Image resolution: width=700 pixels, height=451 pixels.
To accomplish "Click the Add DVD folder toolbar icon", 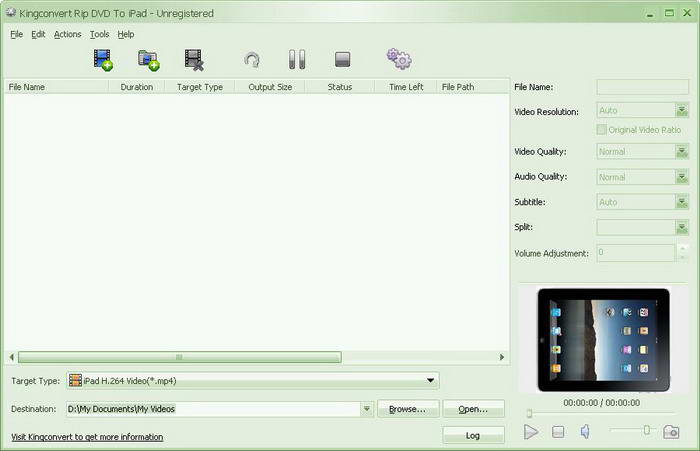I will [x=149, y=60].
